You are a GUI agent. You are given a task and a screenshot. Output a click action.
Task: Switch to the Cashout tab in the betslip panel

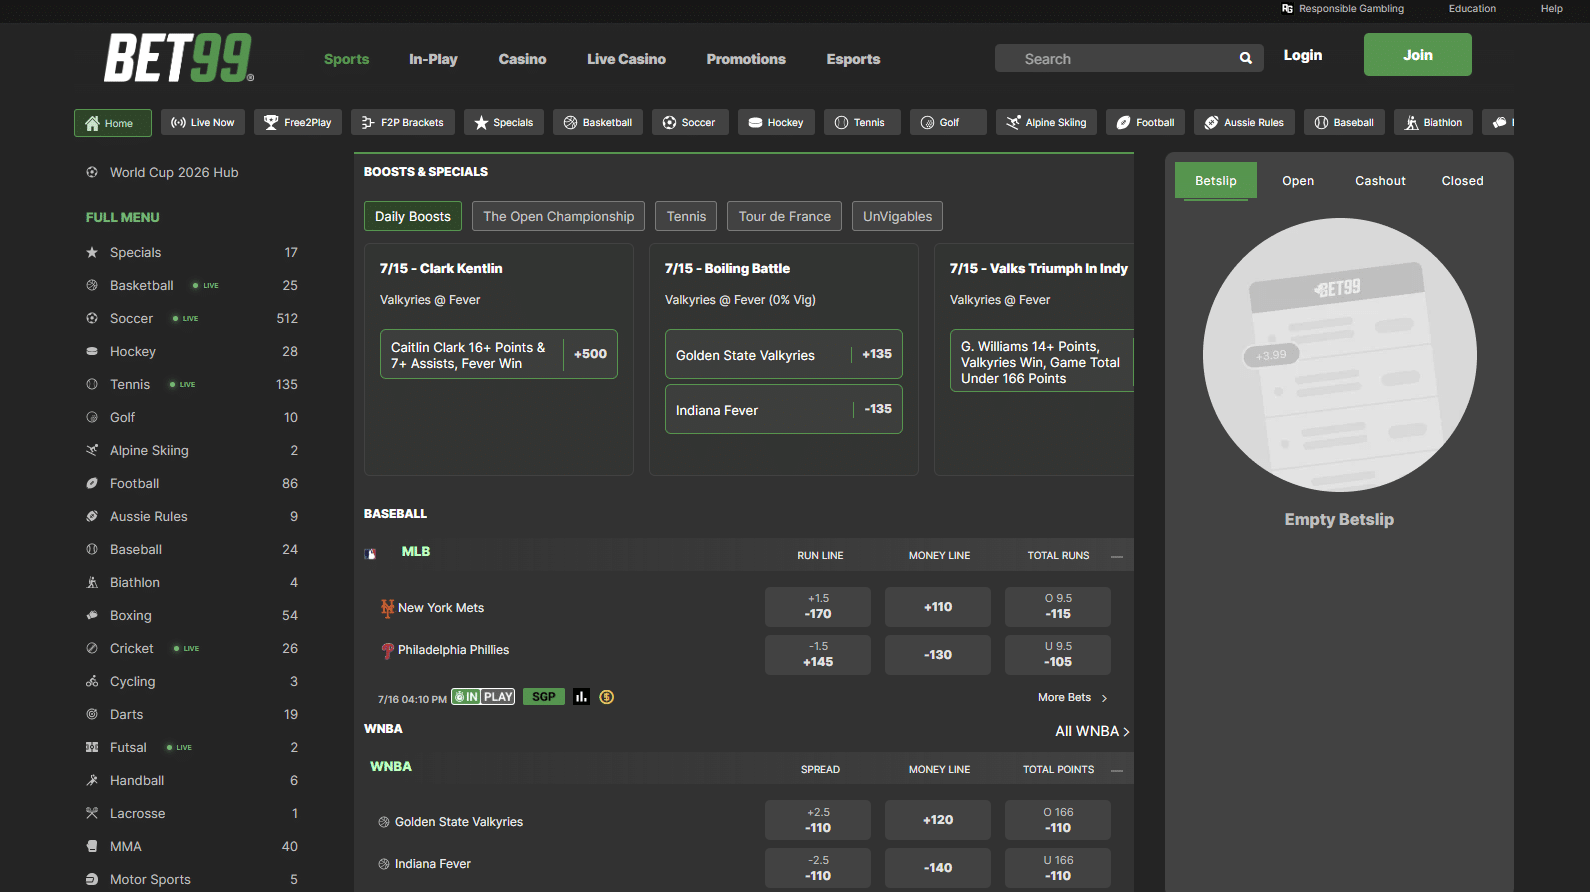[x=1380, y=181]
